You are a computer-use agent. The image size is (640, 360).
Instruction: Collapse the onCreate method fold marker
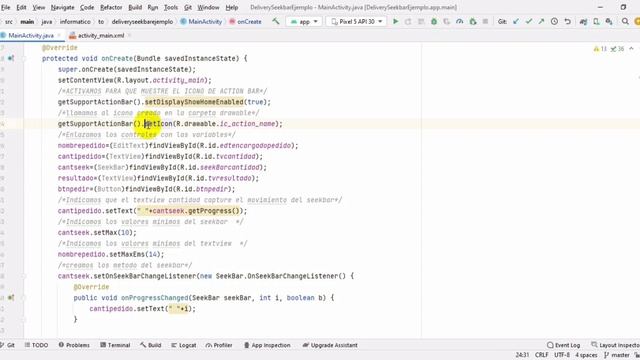(x=24, y=58)
